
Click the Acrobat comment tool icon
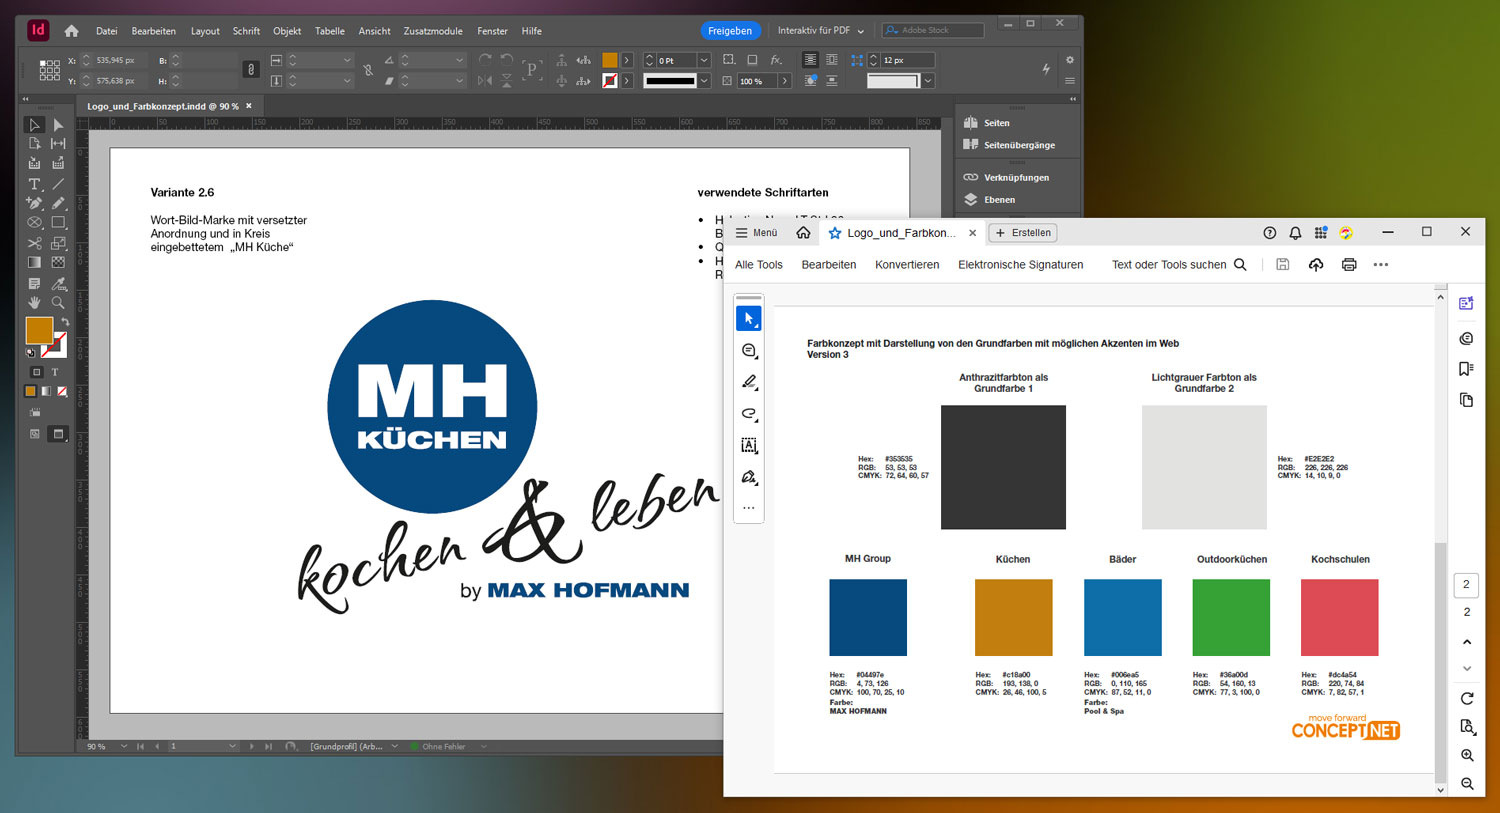pyautogui.click(x=749, y=351)
